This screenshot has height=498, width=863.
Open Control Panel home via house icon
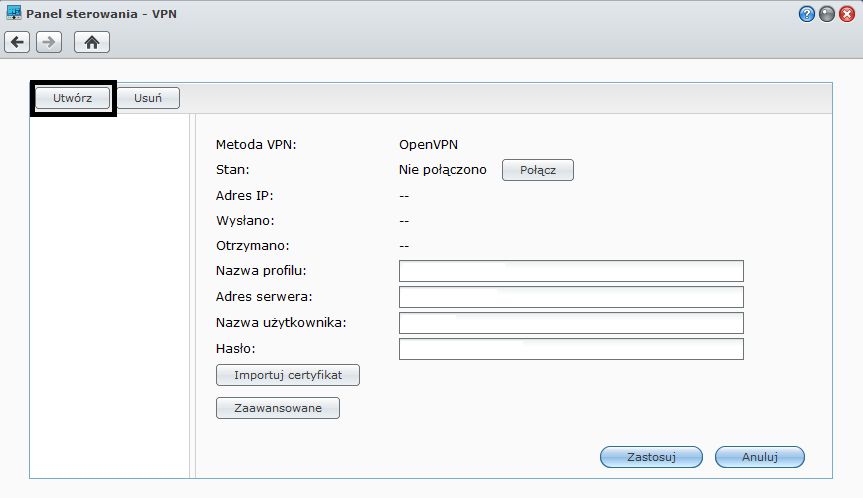click(x=92, y=42)
